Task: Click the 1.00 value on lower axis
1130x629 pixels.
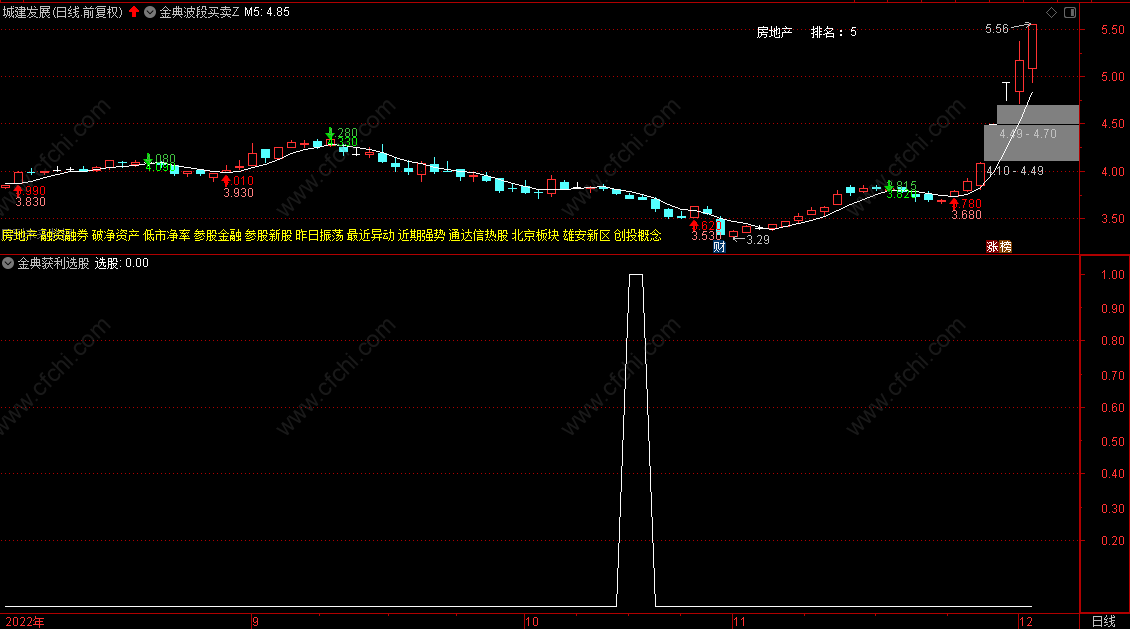Action: [x=1113, y=275]
